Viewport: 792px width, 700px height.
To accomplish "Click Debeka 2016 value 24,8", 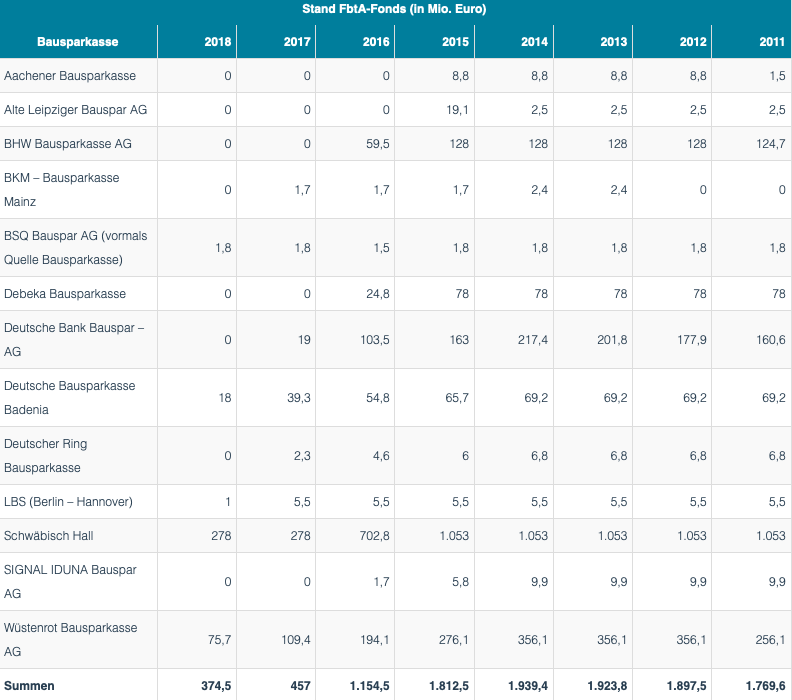I will click(x=378, y=294).
